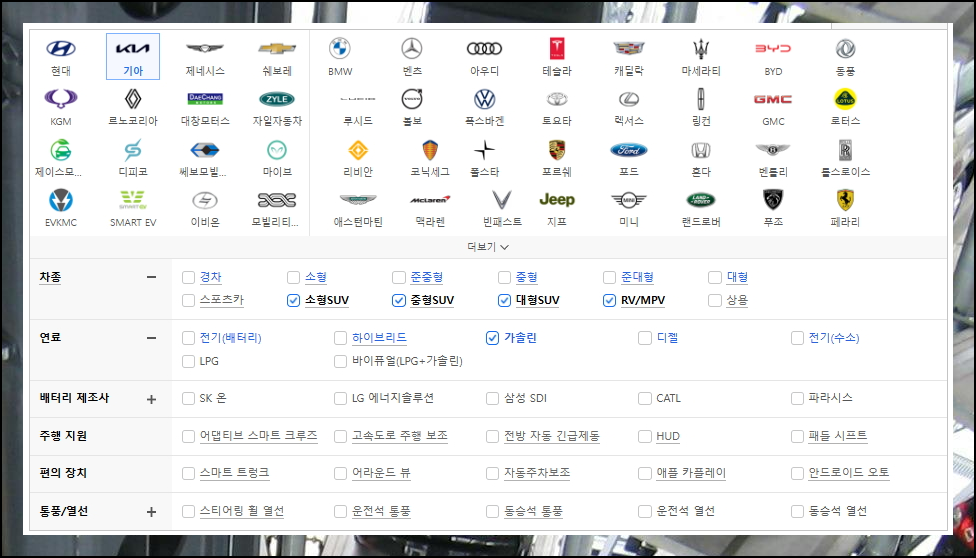Select the BMW brand logo
Screen dimensions: 976x558
click(x=340, y=49)
